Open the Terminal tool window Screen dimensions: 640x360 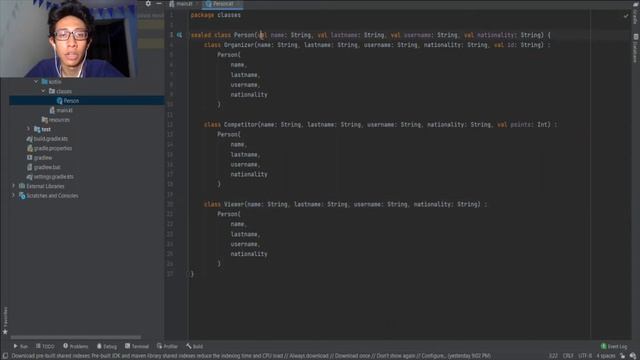click(137, 346)
